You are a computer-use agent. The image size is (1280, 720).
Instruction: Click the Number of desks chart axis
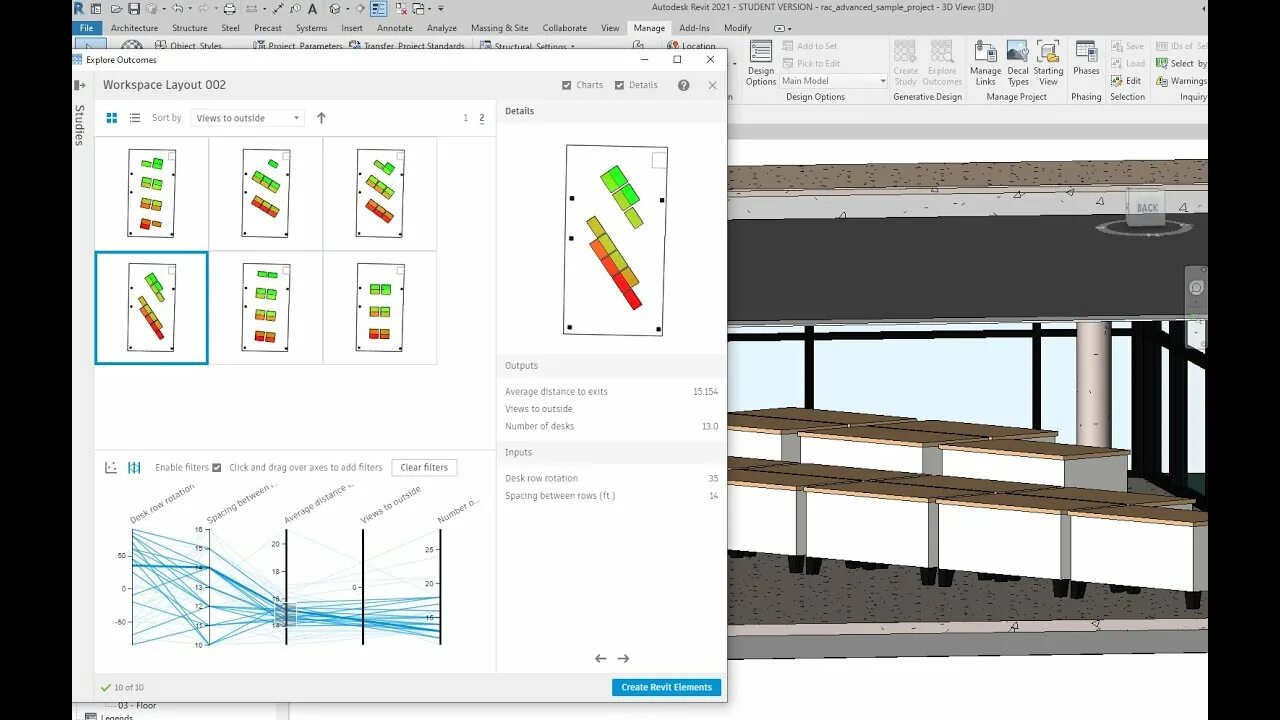point(440,587)
